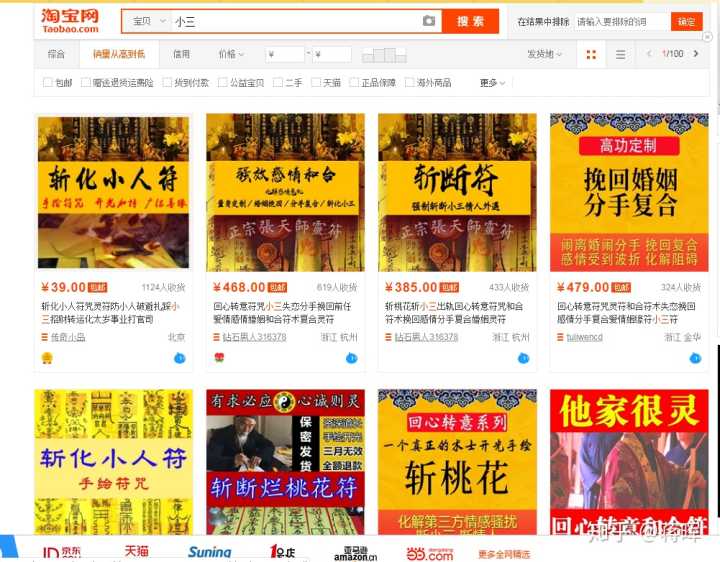The width and height of the screenshot is (720, 562).
Task: Open 1号店 logo in bottom bar
Action: [282, 551]
